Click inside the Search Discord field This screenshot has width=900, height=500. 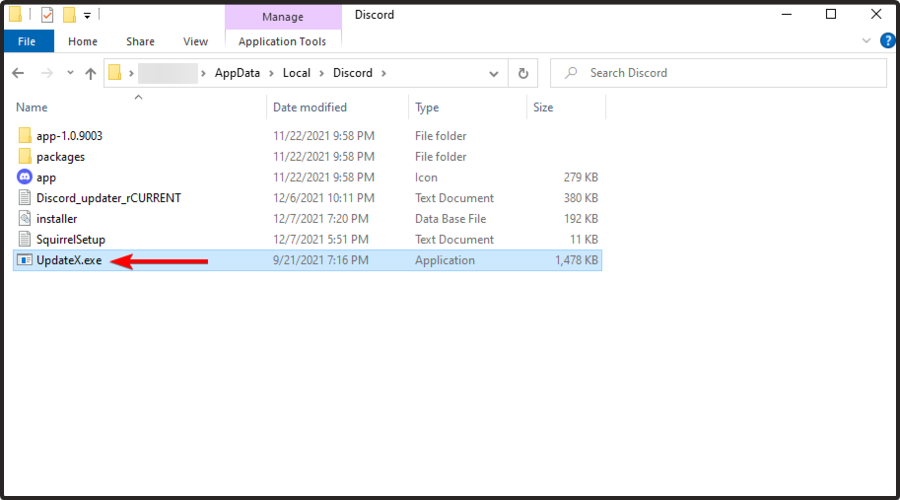718,73
